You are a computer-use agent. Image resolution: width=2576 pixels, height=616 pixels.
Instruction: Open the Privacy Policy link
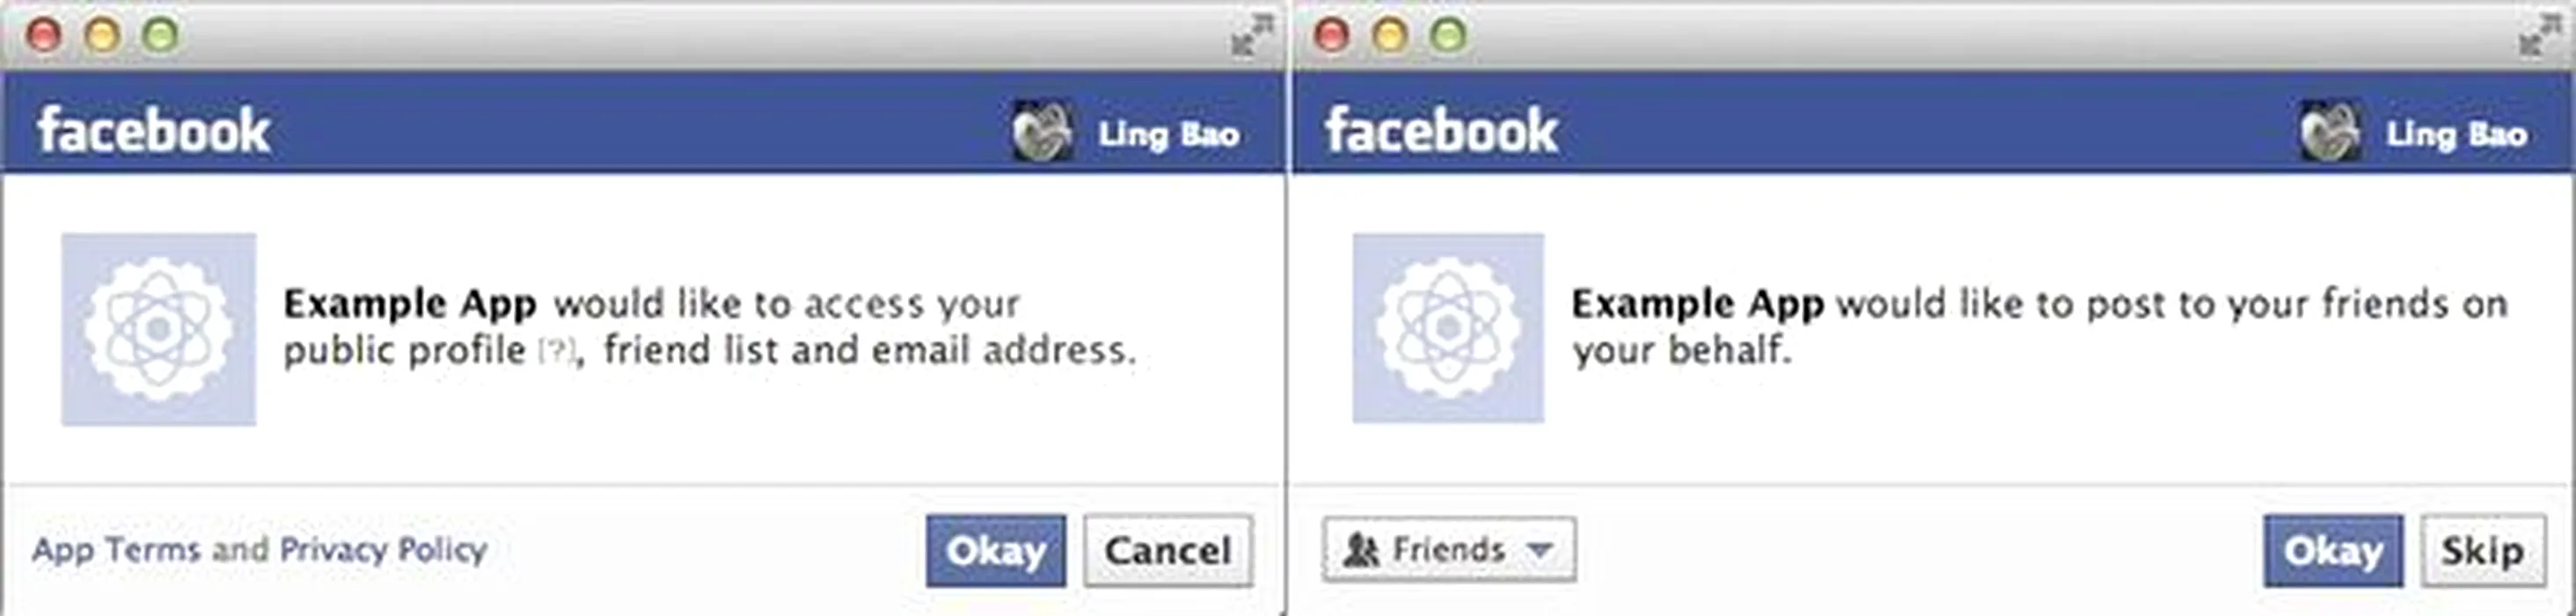click(x=383, y=549)
